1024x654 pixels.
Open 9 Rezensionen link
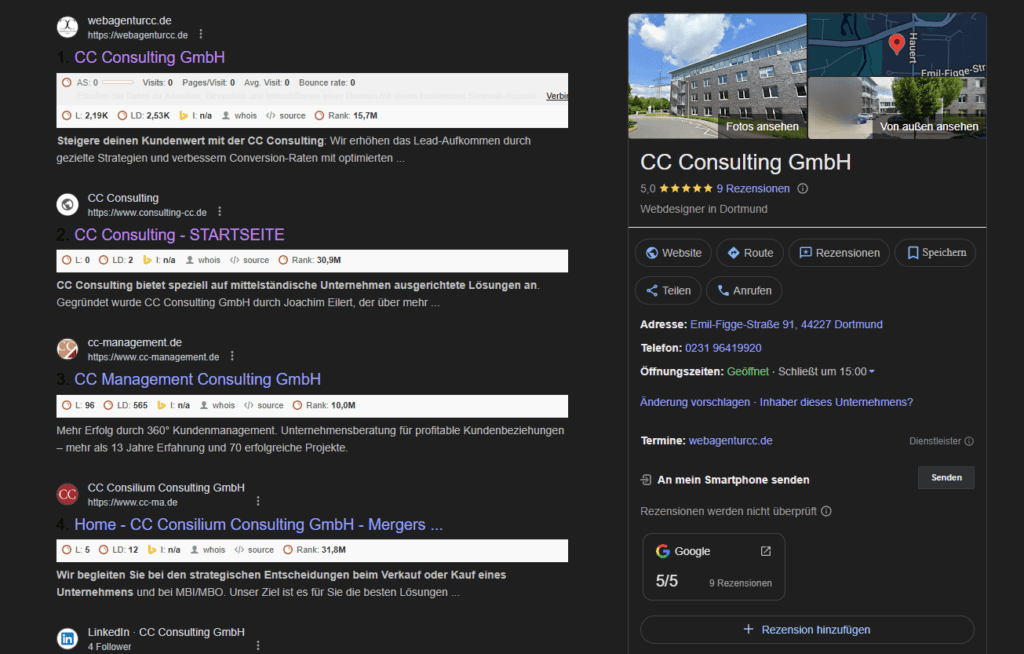(753, 189)
